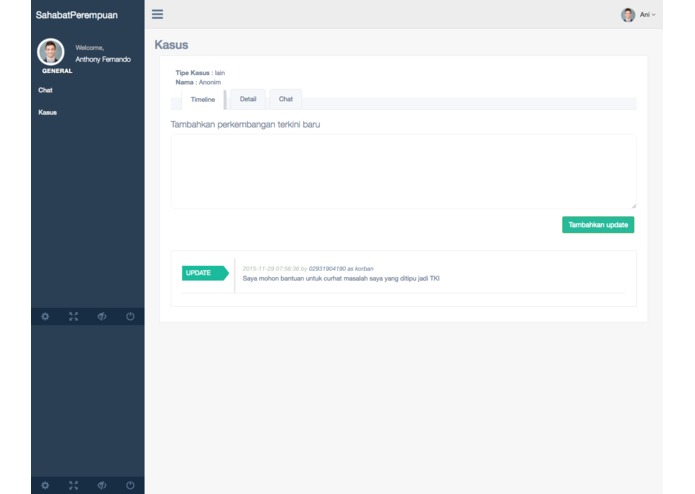
Task: Click the hide/lock icon in the upper sidebar footer
Action: point(102,316)
